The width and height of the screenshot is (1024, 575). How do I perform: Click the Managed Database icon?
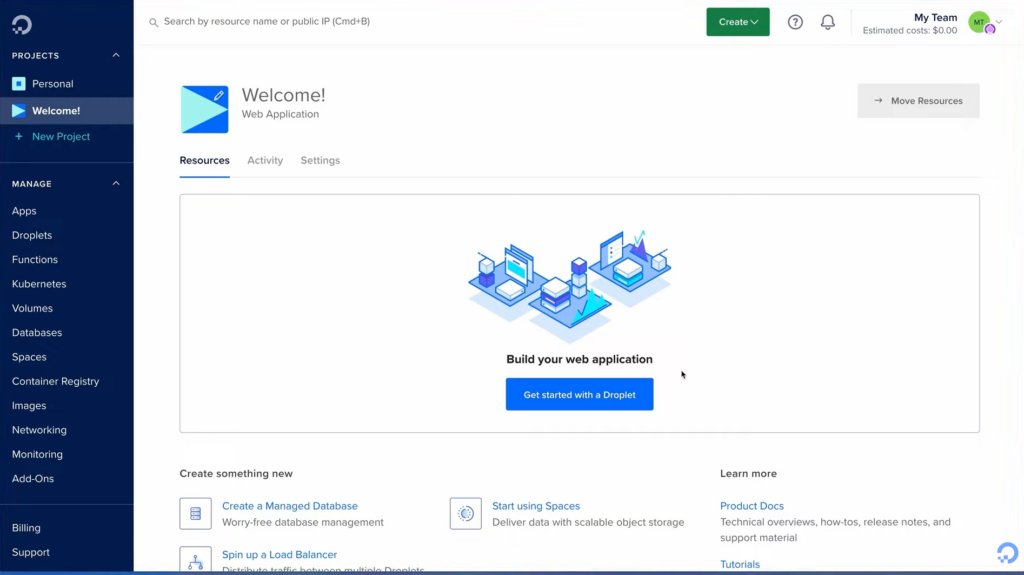click(x=195, y=514)
